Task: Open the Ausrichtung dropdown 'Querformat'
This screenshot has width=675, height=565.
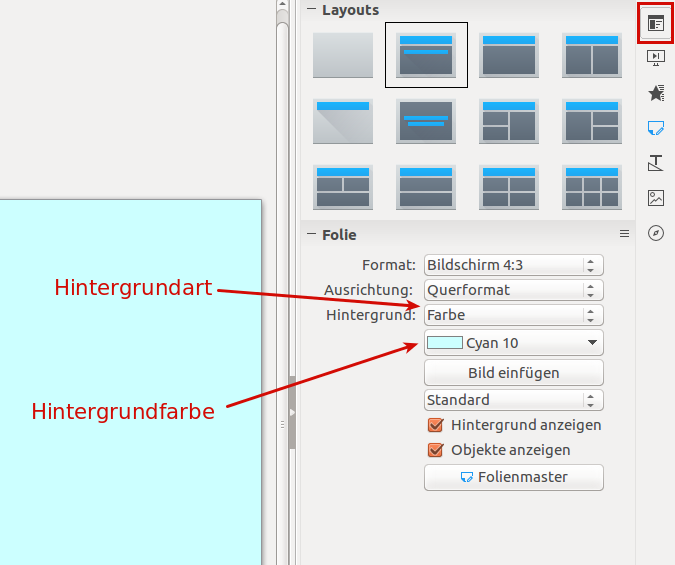Action: point(513,290)
